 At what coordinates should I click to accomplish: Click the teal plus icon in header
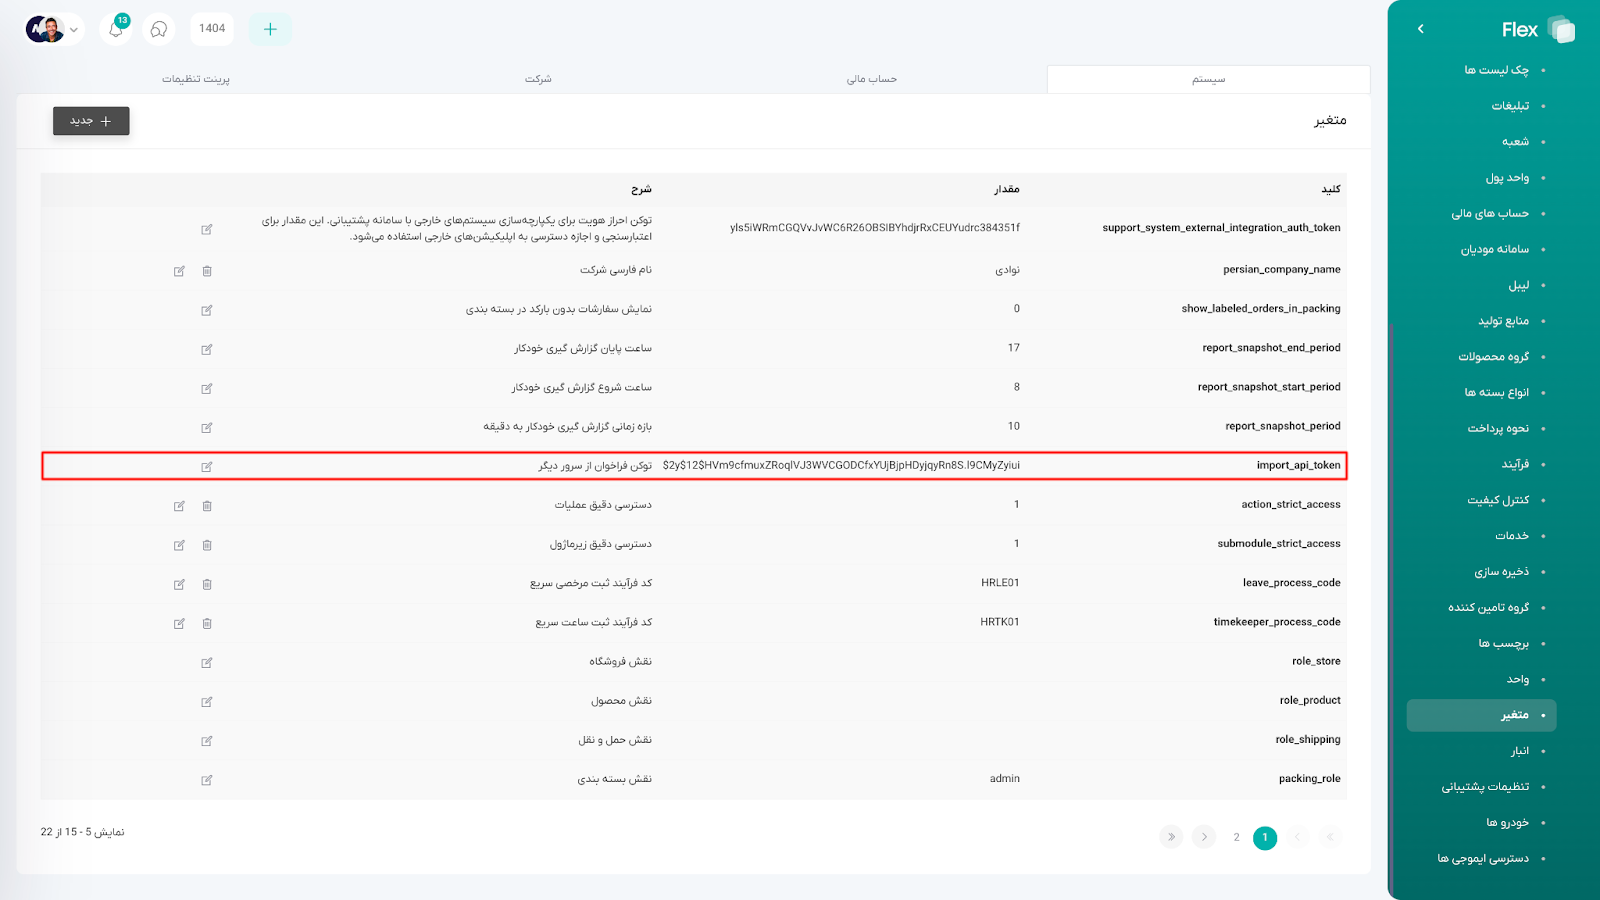pos(270,29)
